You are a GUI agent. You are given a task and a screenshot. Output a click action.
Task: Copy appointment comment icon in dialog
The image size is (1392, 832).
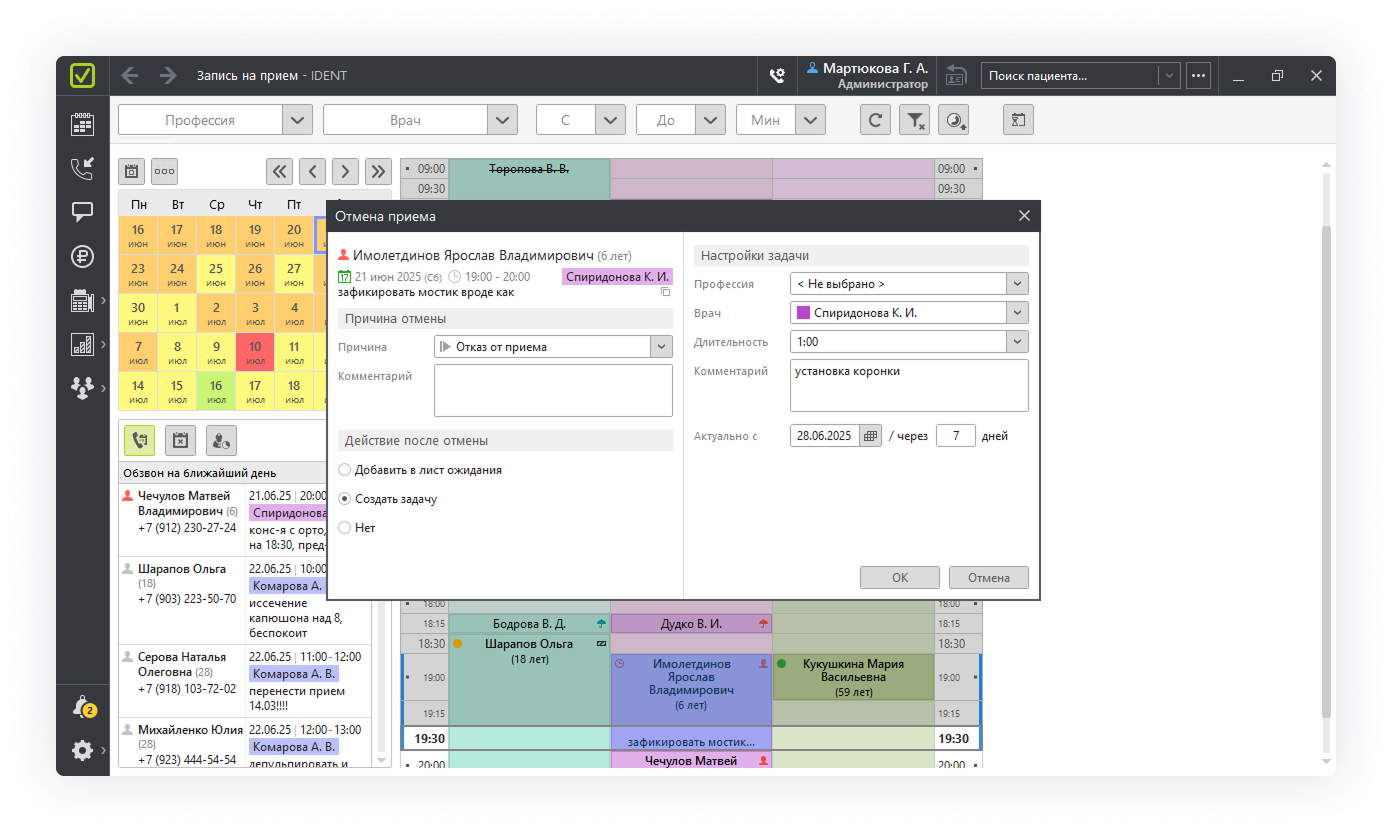click(x=666, y=292)
